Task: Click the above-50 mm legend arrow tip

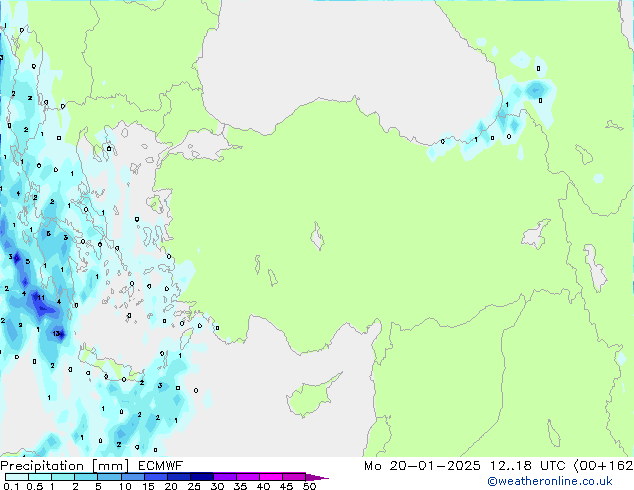Action: pyautogui.click(x=317, y=477)
